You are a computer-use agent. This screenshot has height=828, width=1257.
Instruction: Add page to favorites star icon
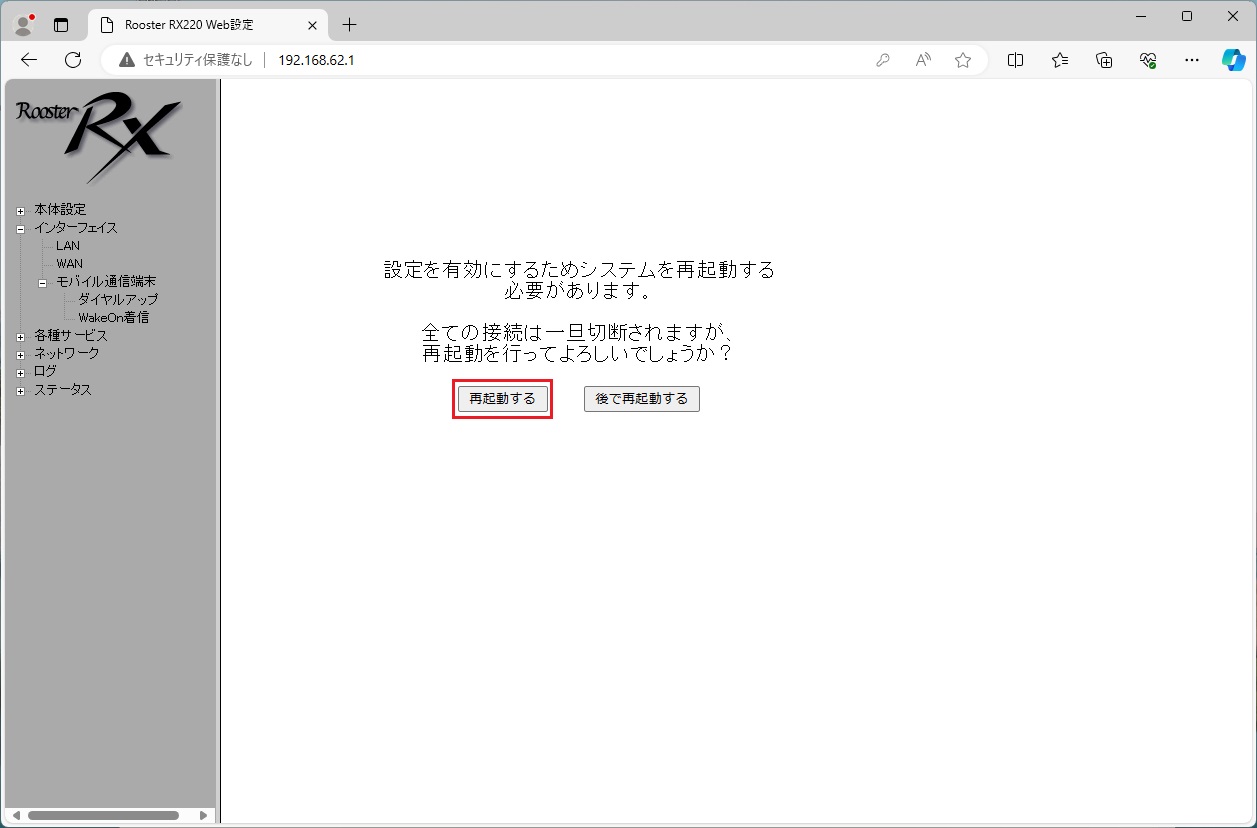pos(963,60)
